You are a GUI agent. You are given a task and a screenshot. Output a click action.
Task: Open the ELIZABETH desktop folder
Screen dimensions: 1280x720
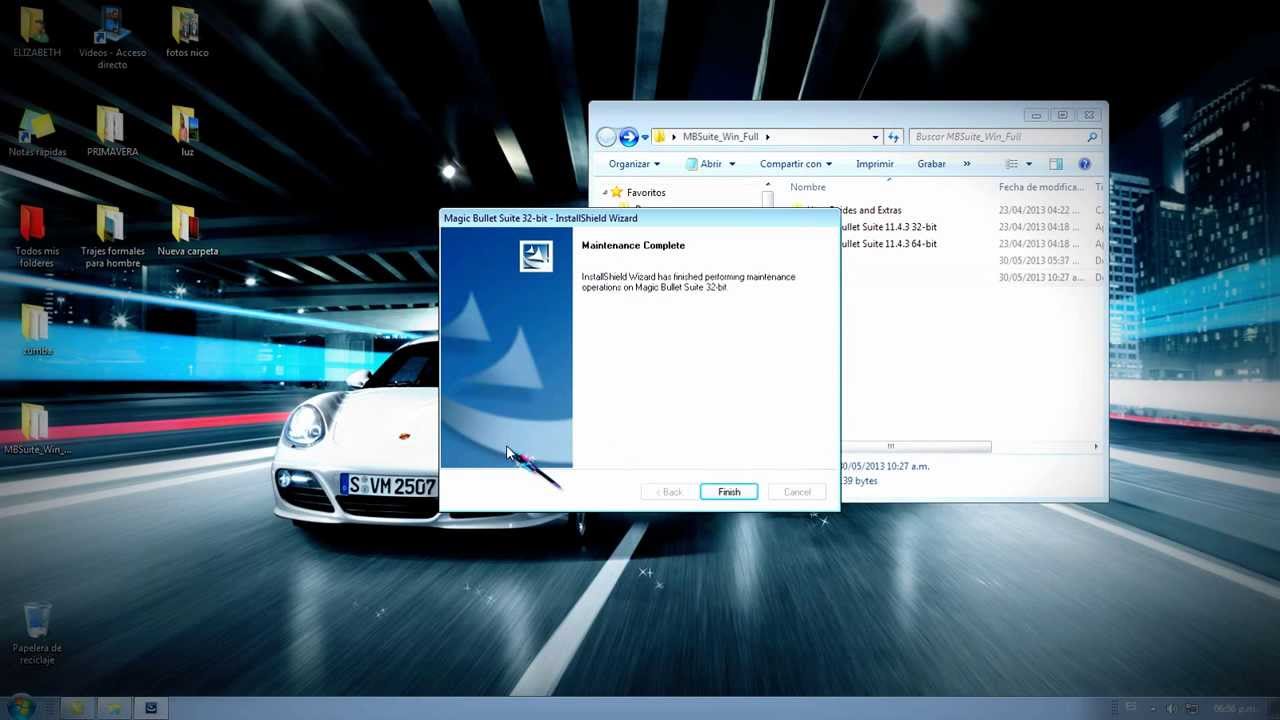coord(36,33)
